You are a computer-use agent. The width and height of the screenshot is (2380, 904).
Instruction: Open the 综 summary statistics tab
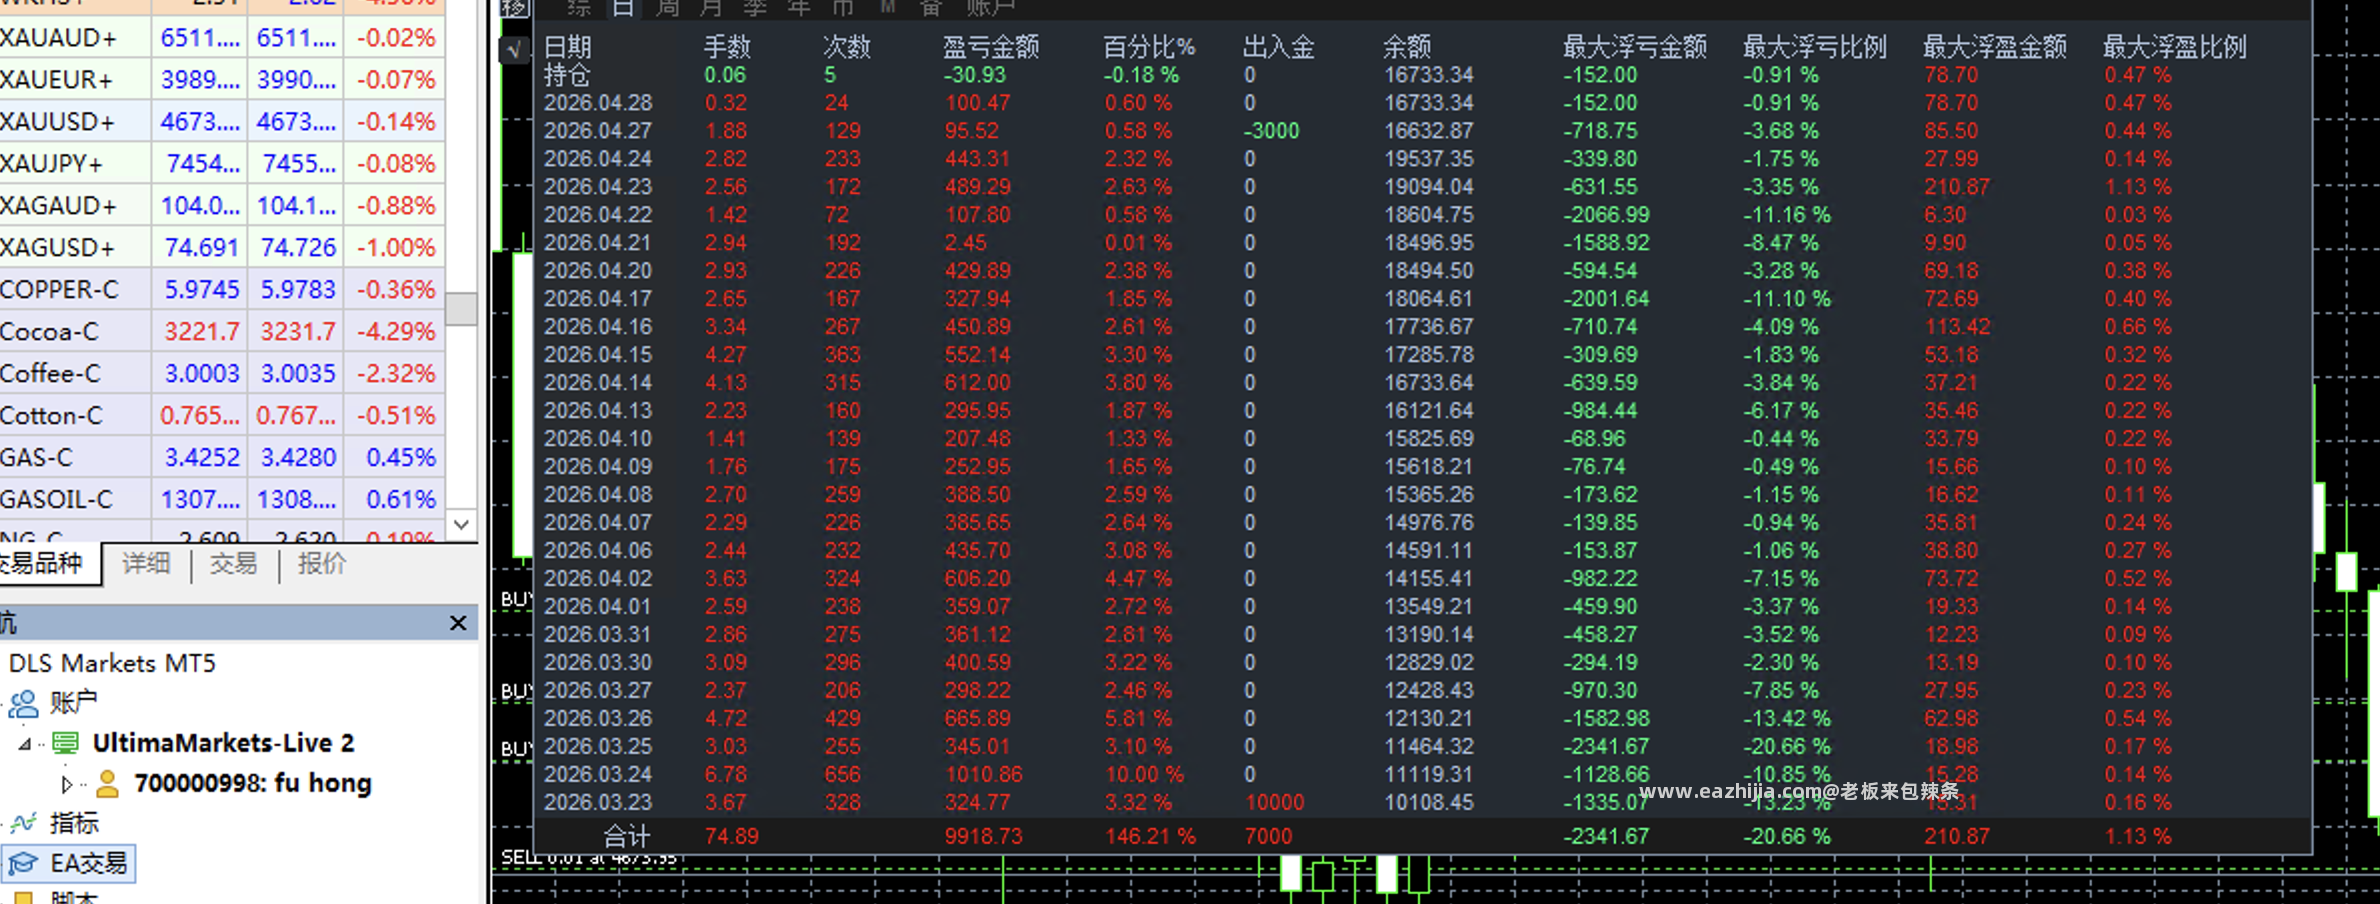(579, 9)
